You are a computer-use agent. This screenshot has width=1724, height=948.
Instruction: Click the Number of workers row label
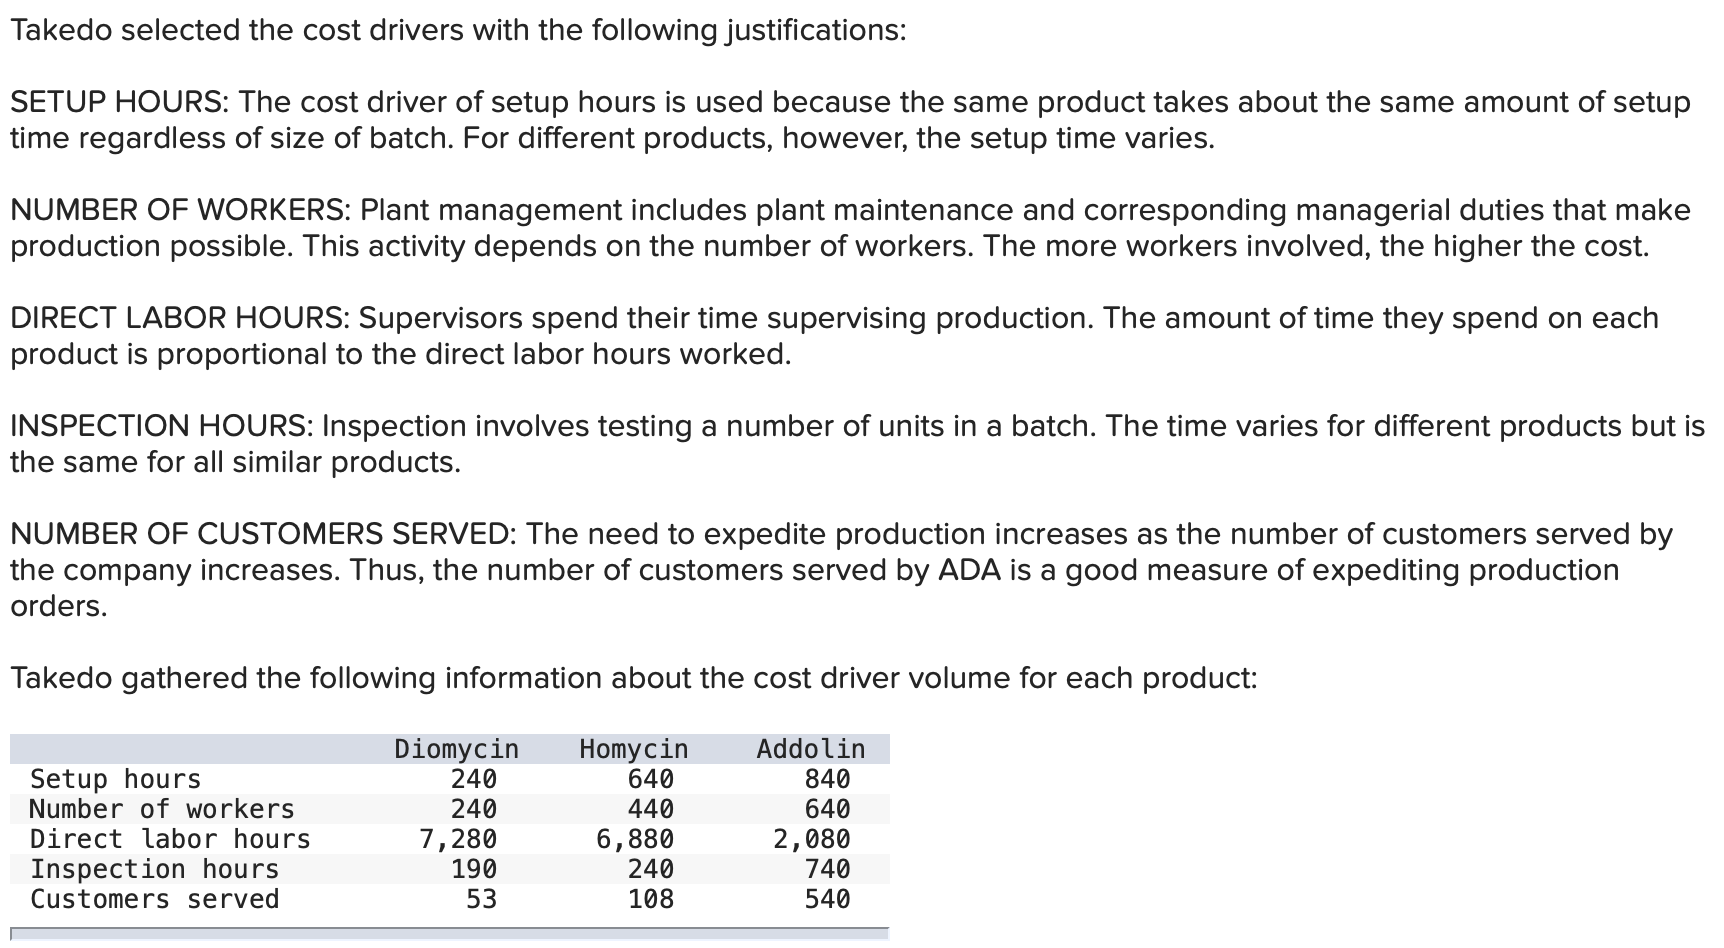(162, 809)
